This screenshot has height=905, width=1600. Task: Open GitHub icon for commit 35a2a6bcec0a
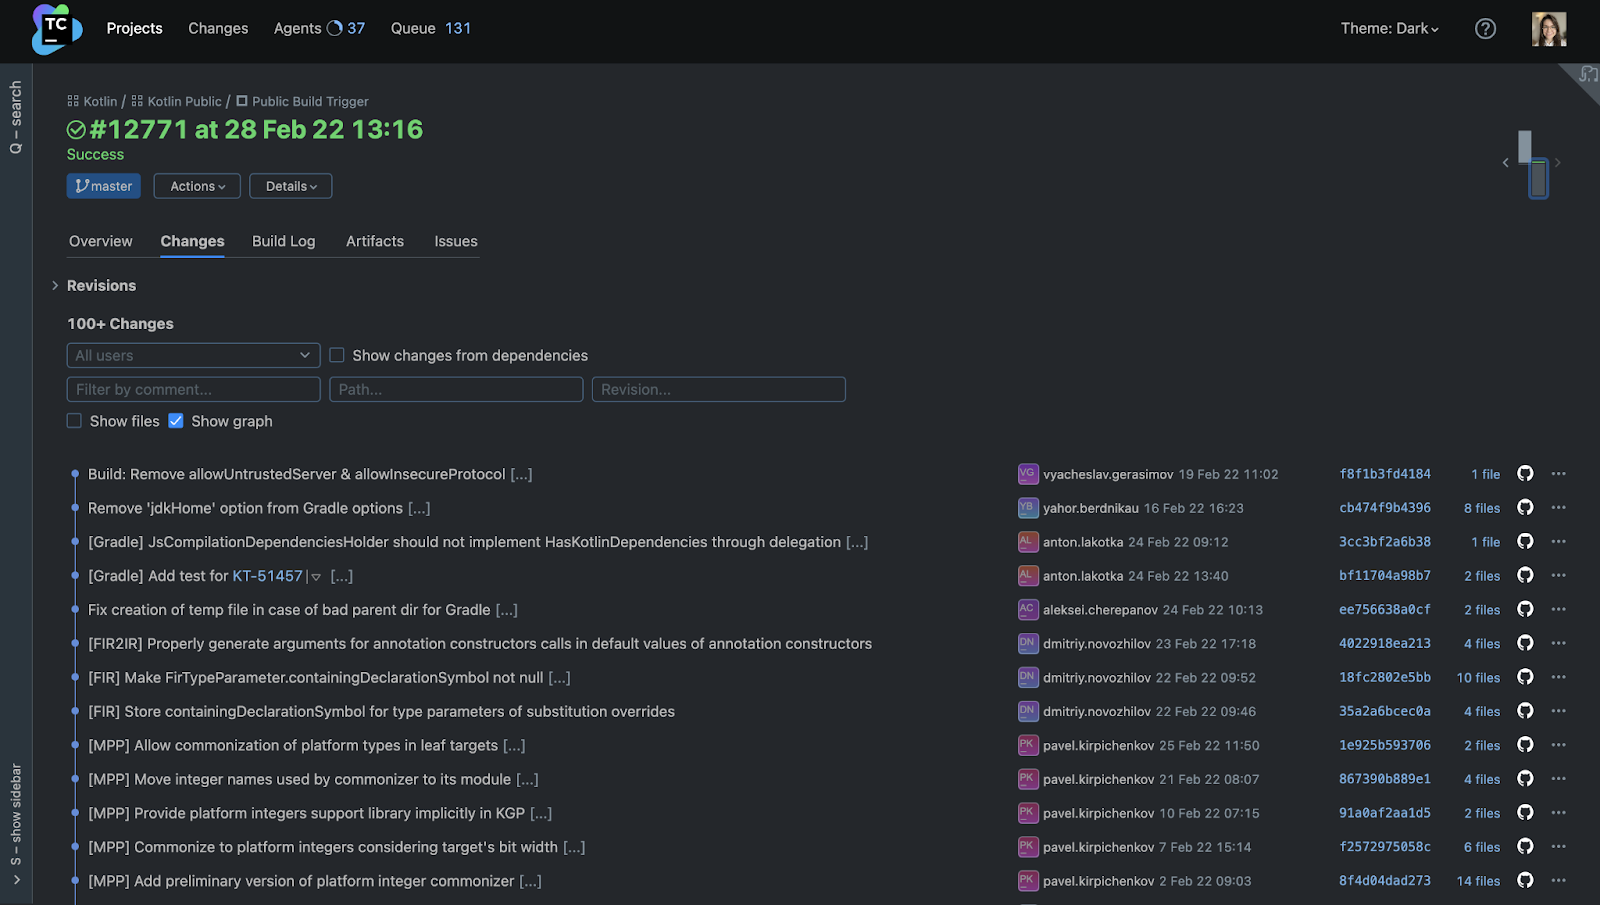coord(1525,711)
